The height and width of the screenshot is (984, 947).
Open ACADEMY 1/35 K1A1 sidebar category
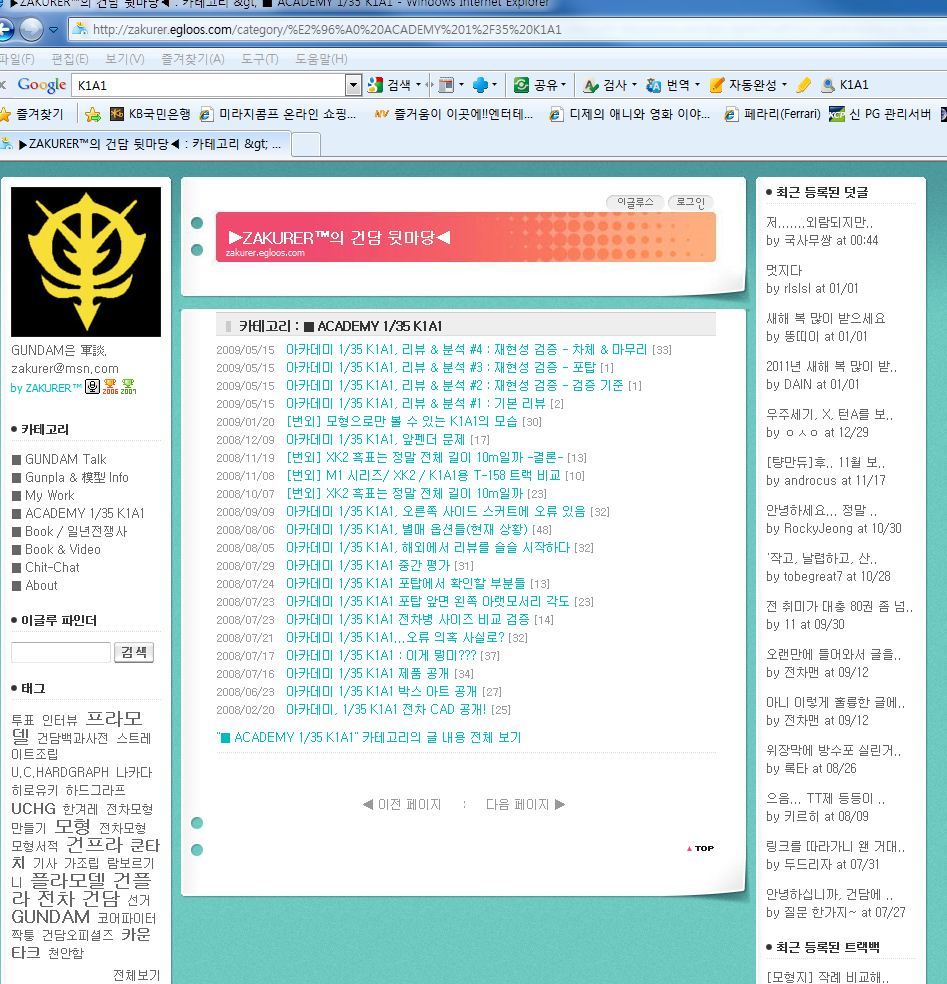[x=85, y=513]
